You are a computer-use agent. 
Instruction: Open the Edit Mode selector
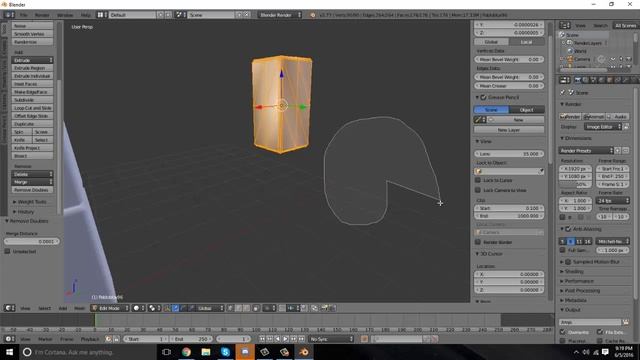[x=110, y=308]
